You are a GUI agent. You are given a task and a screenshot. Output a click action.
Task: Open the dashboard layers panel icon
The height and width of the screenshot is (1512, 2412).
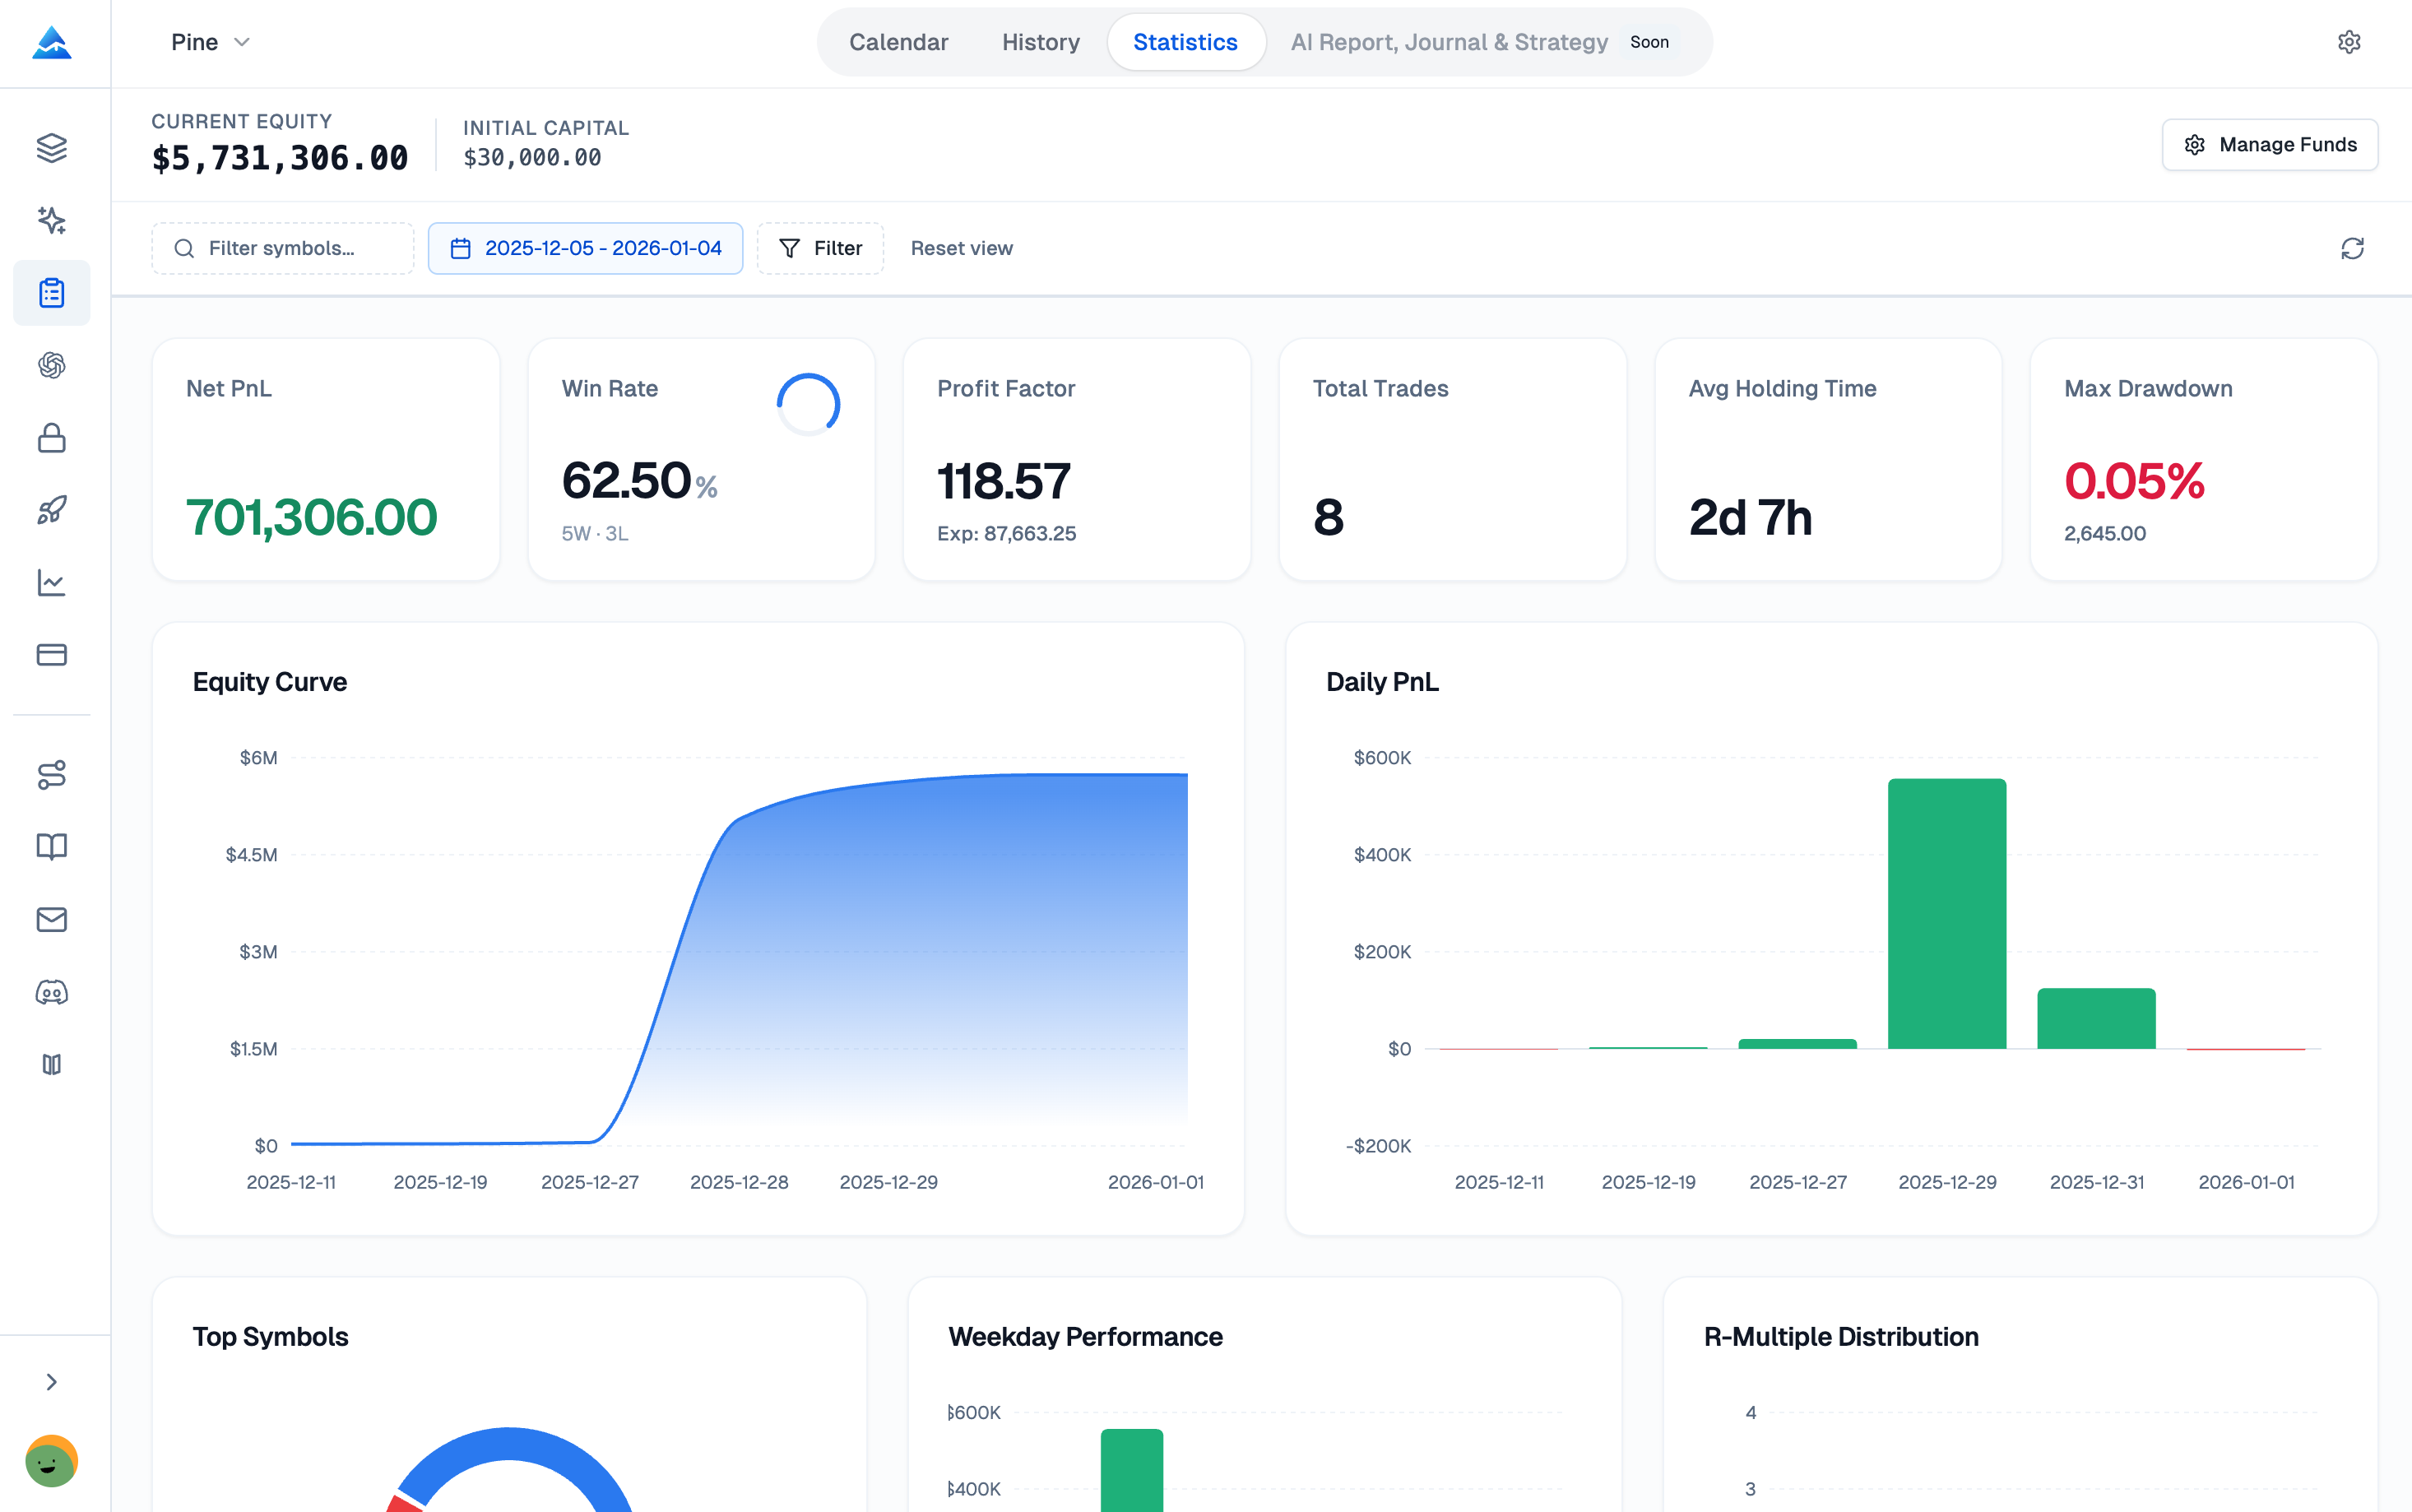point(52,148)
